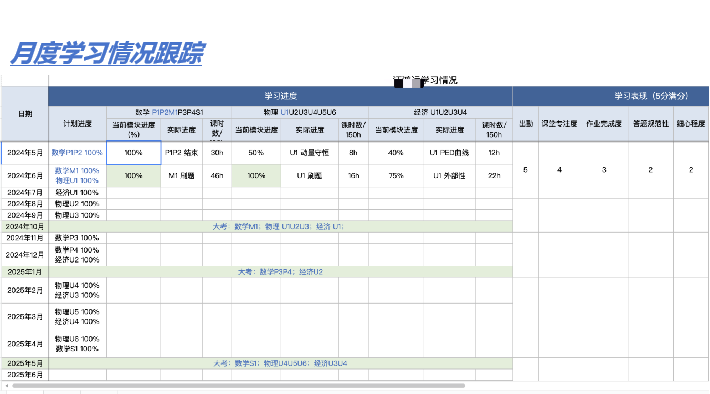Click the 物理U3 100% plan cell
The height and width of the screenshot is (394, 710).
77,215
